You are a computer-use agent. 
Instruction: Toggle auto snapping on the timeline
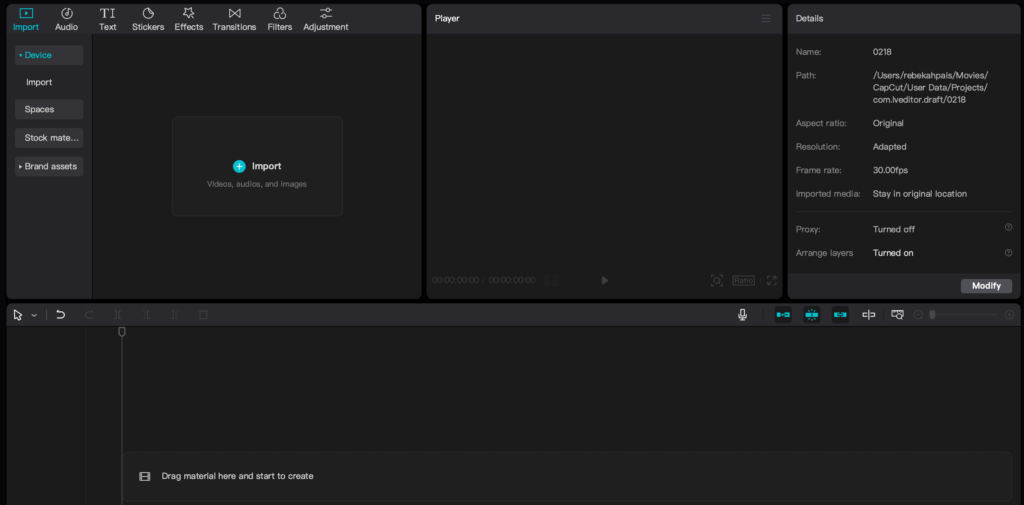(812, 315)
